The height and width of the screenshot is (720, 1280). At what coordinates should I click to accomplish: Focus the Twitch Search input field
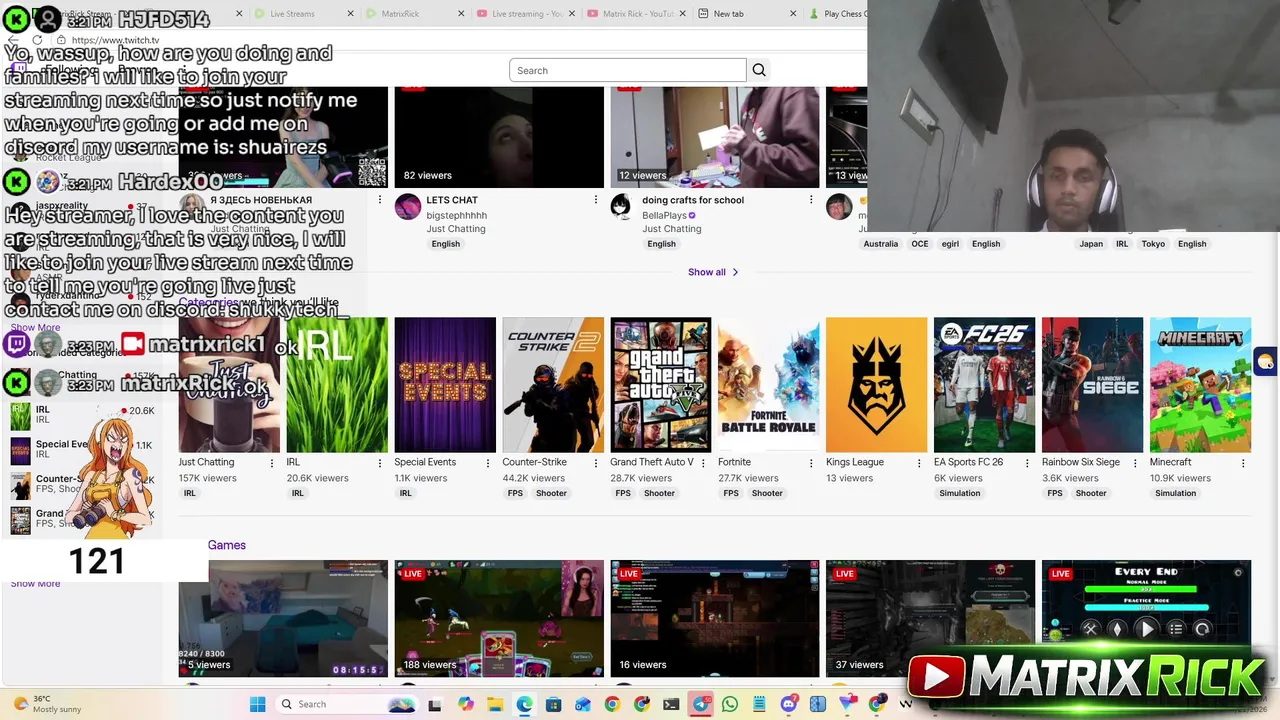pyautogui.click(x=628, y=70)
